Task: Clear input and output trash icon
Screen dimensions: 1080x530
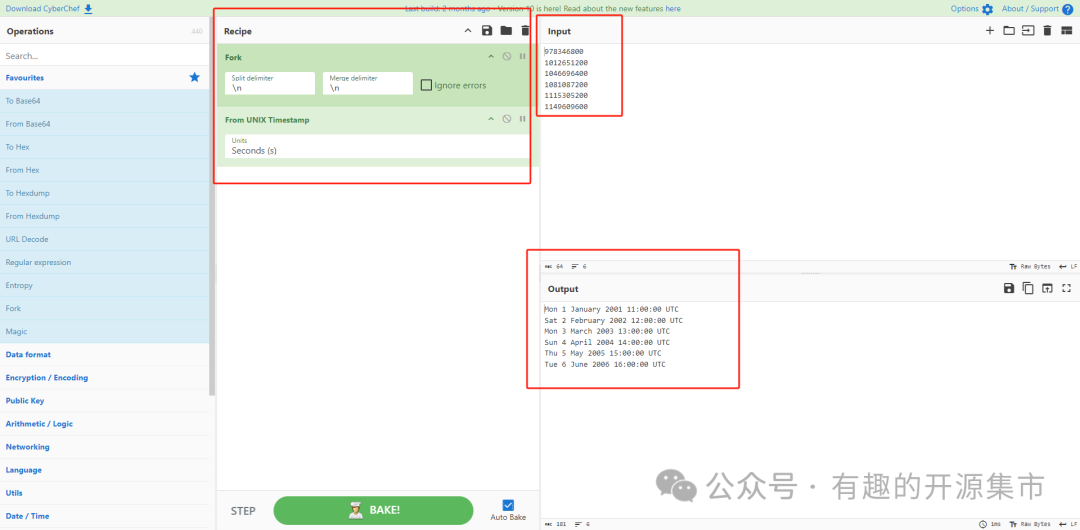Action: [1047, 31]
